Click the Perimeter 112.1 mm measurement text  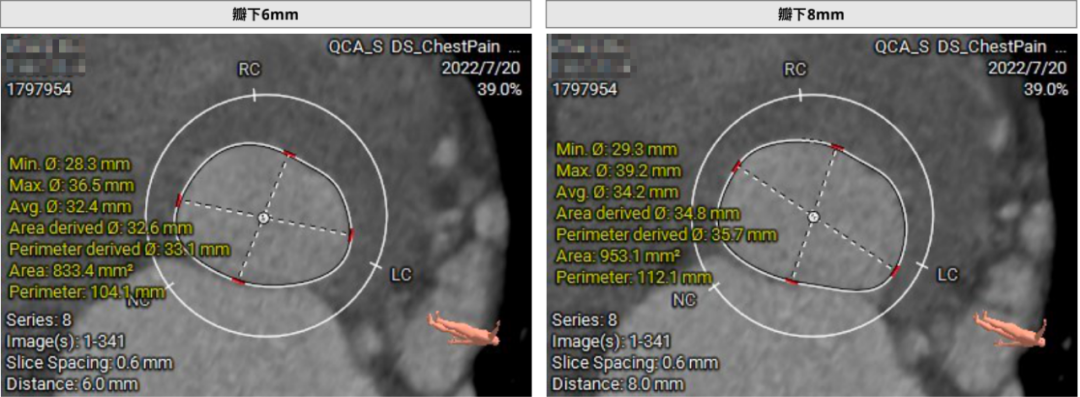[634, 278]
